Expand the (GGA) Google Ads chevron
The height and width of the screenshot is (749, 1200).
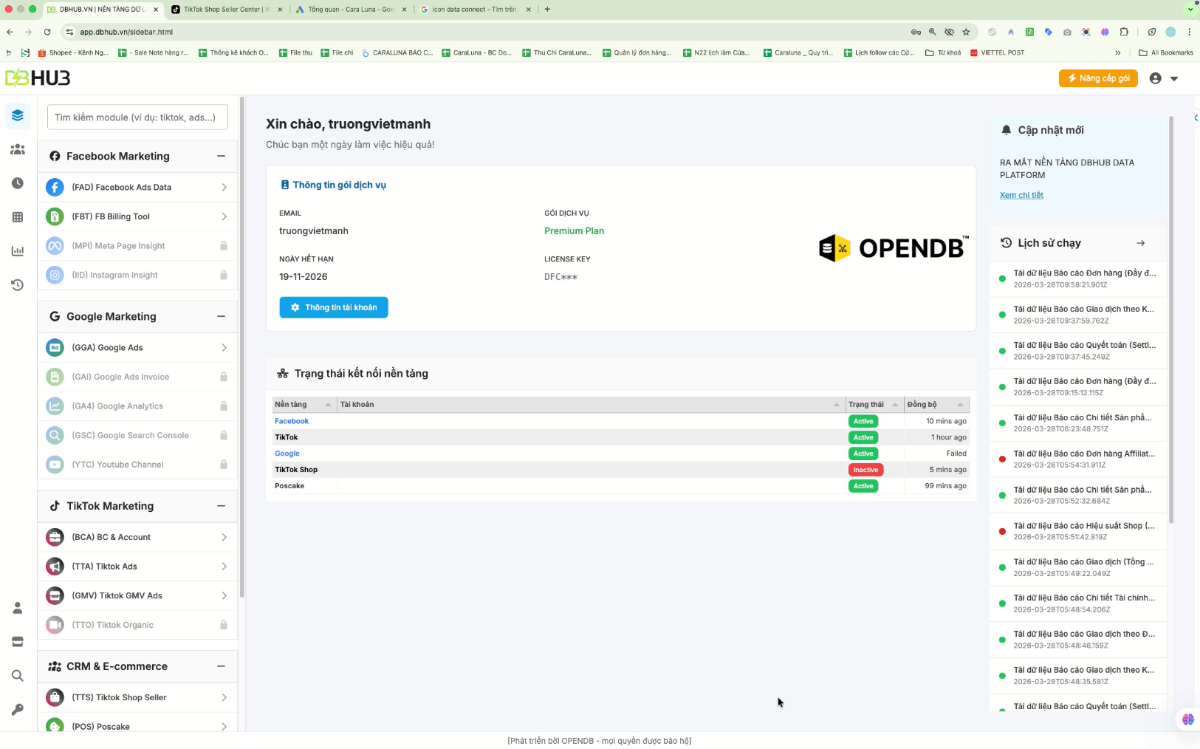point(224,348)
